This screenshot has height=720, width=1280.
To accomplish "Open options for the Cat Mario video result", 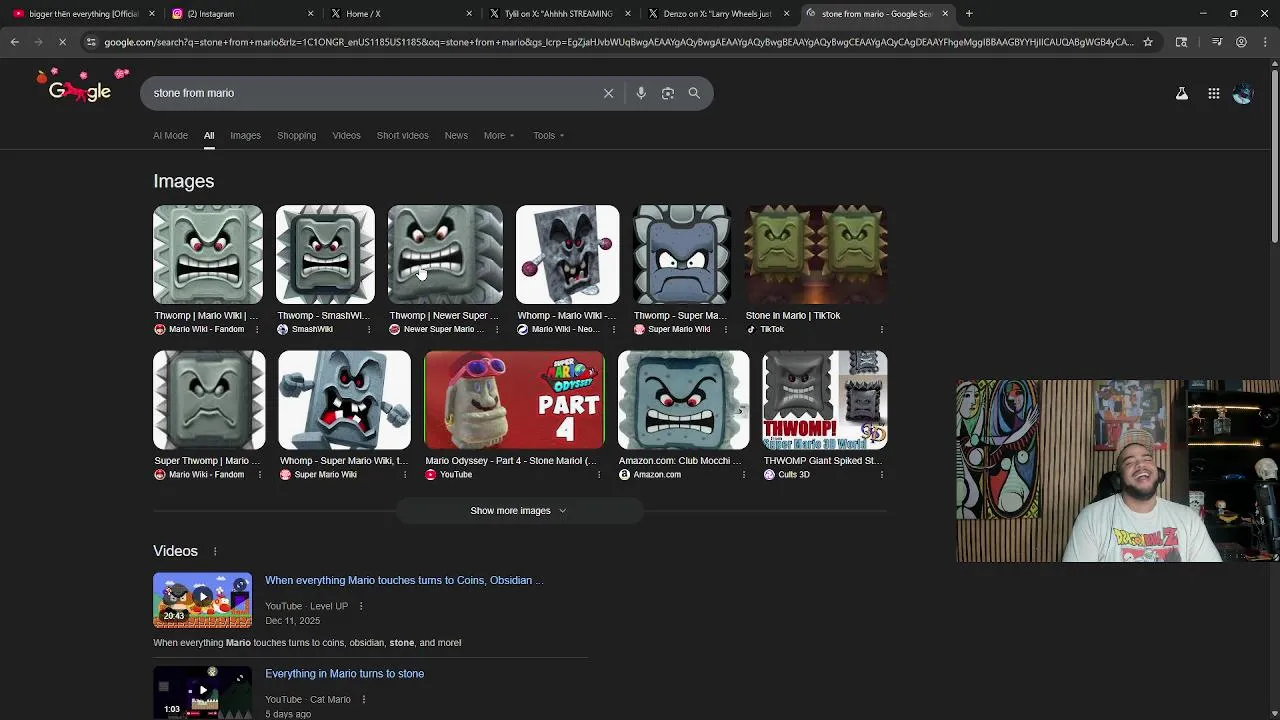I will (x=364, y=699).
